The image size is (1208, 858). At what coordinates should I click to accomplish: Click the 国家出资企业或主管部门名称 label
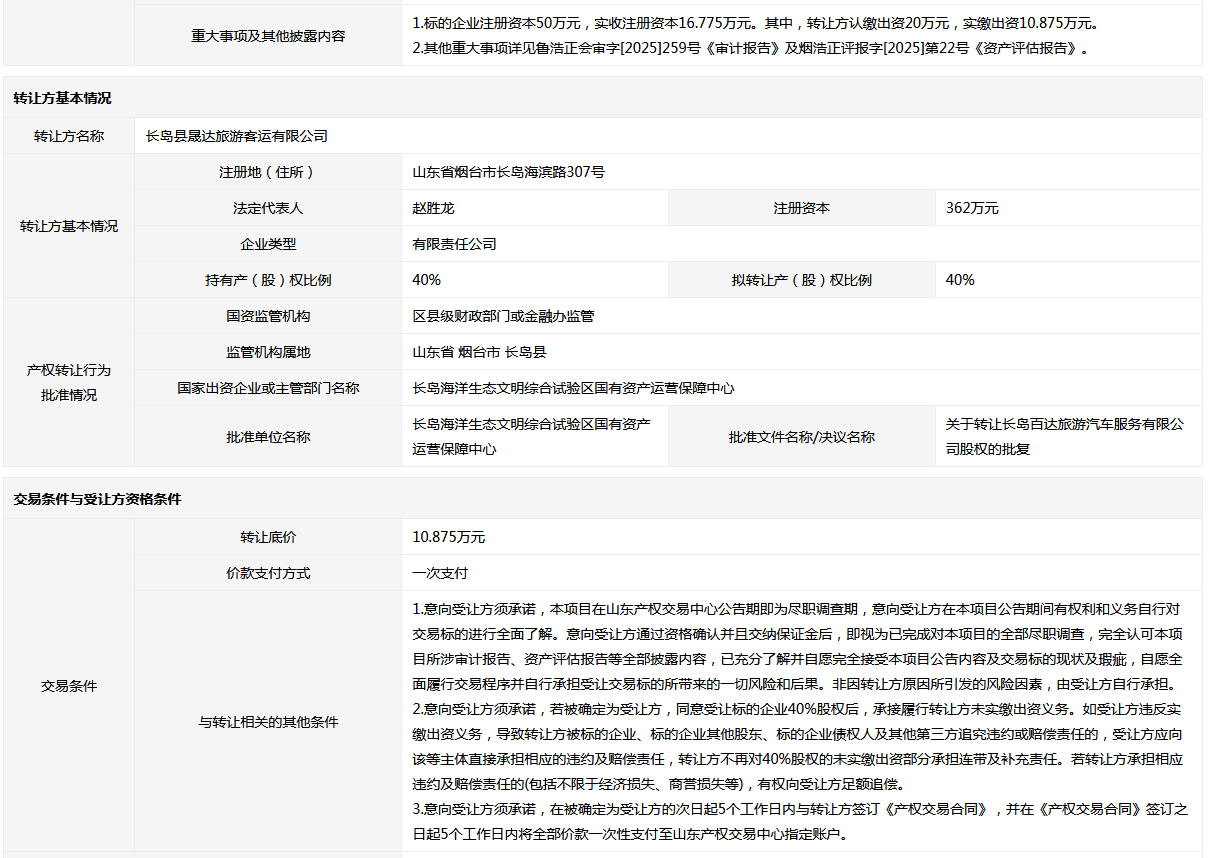(268, 388)
